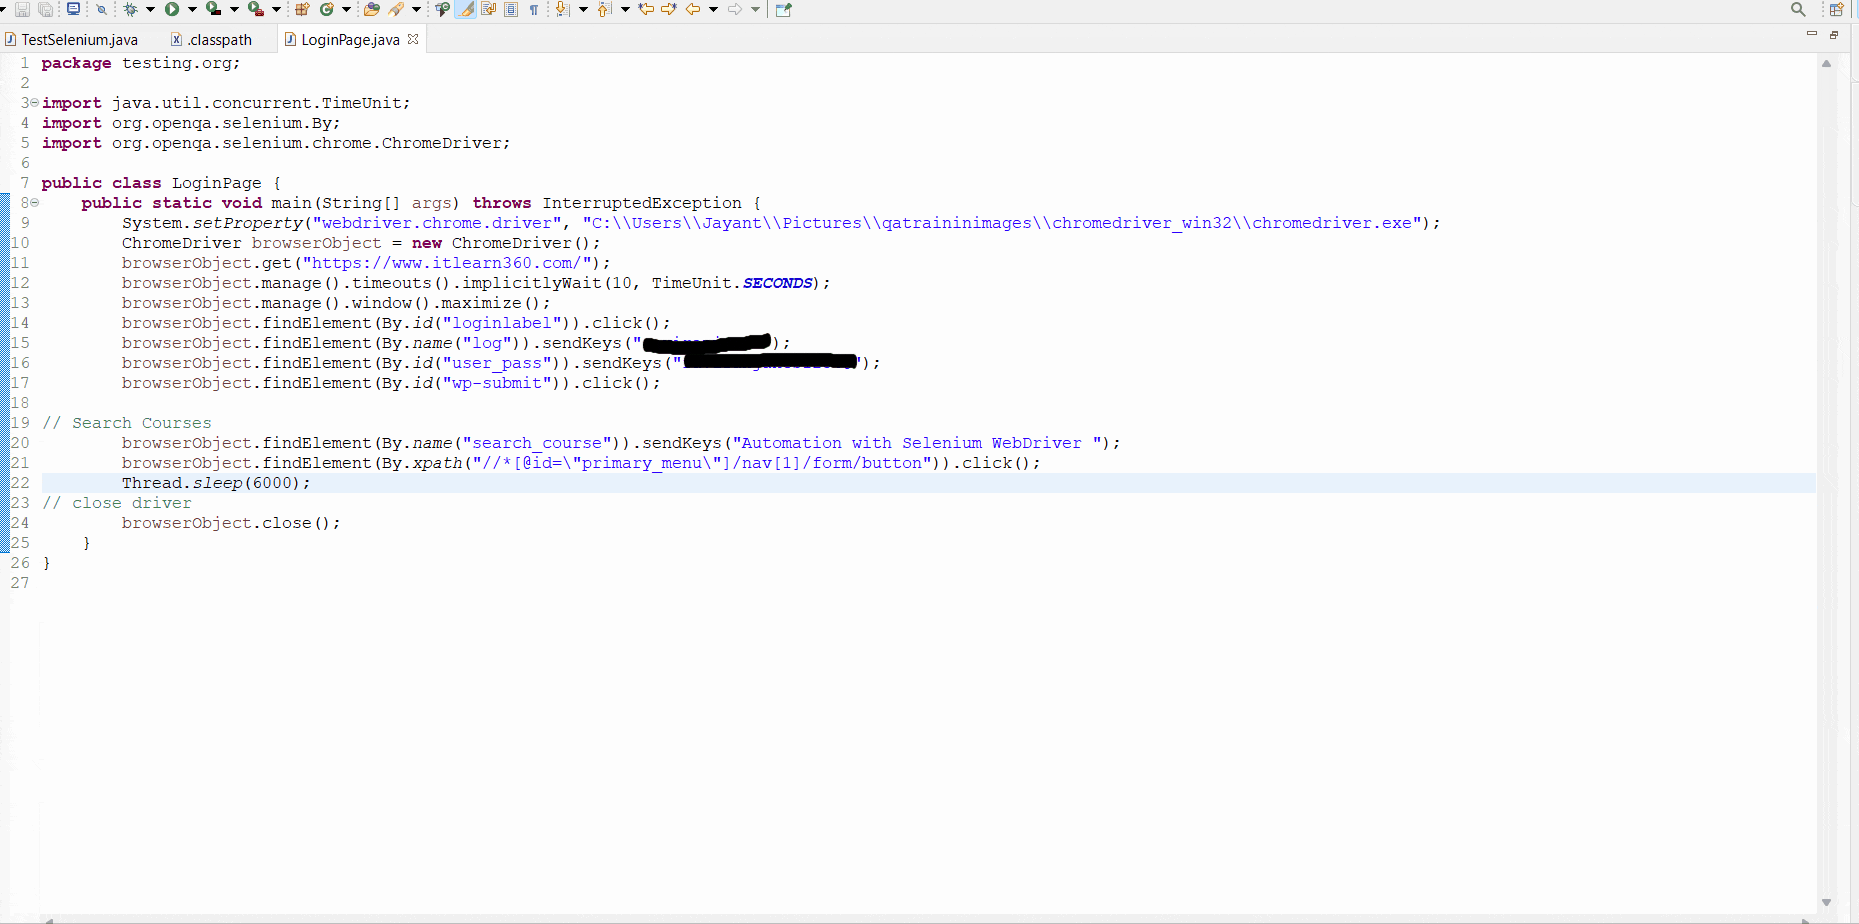The height and width of the screenshot is (924, 1859).
Task: Click 'LoginPage' class name on line 7
Action: (x=216, y=183)
